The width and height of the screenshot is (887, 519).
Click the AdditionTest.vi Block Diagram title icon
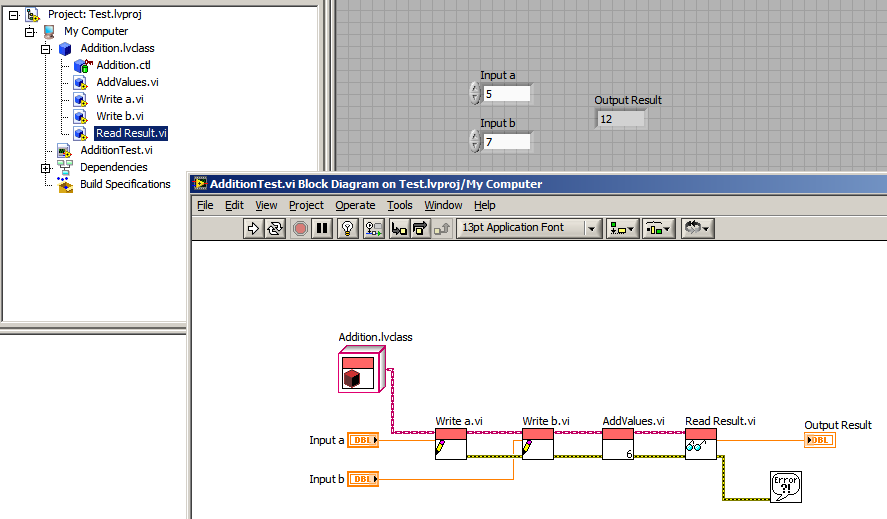[200, 183]
